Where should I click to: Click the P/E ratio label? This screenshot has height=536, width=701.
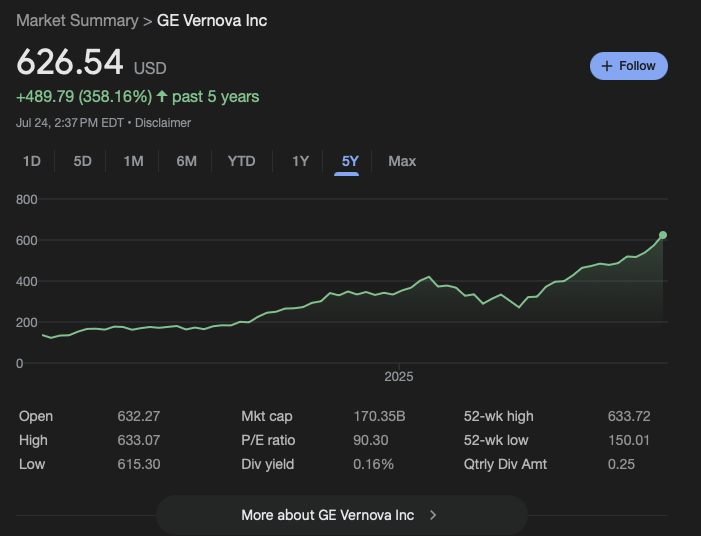[x=268, y=440]
